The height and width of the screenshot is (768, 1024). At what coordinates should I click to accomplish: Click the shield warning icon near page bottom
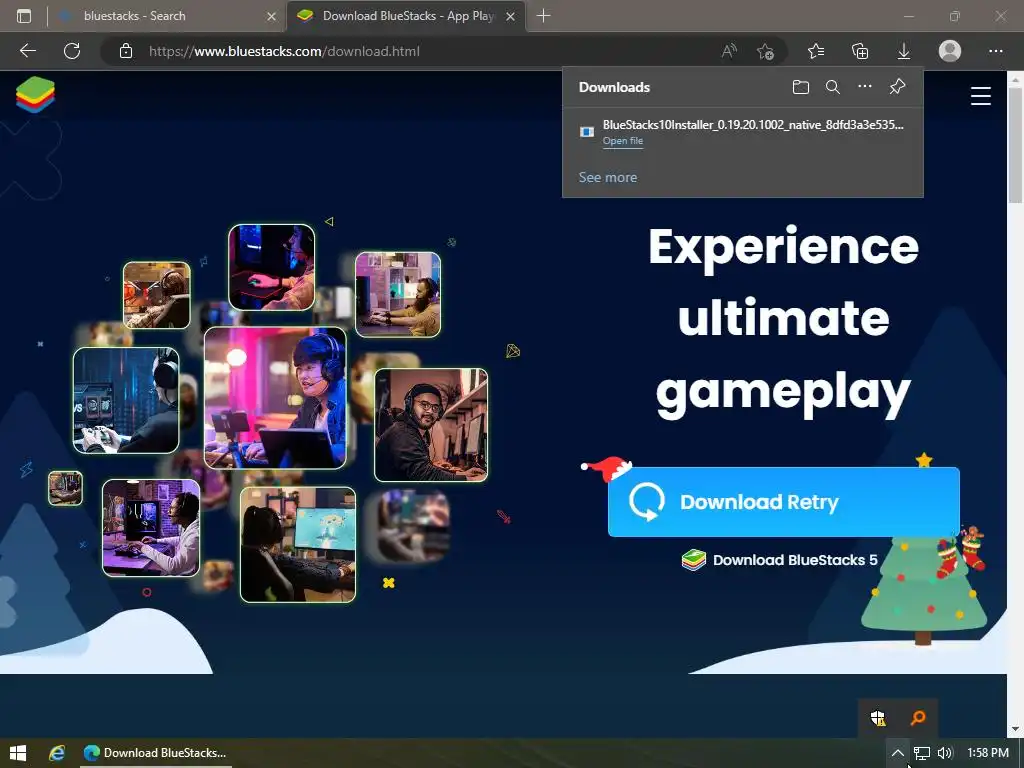[878, 718]
